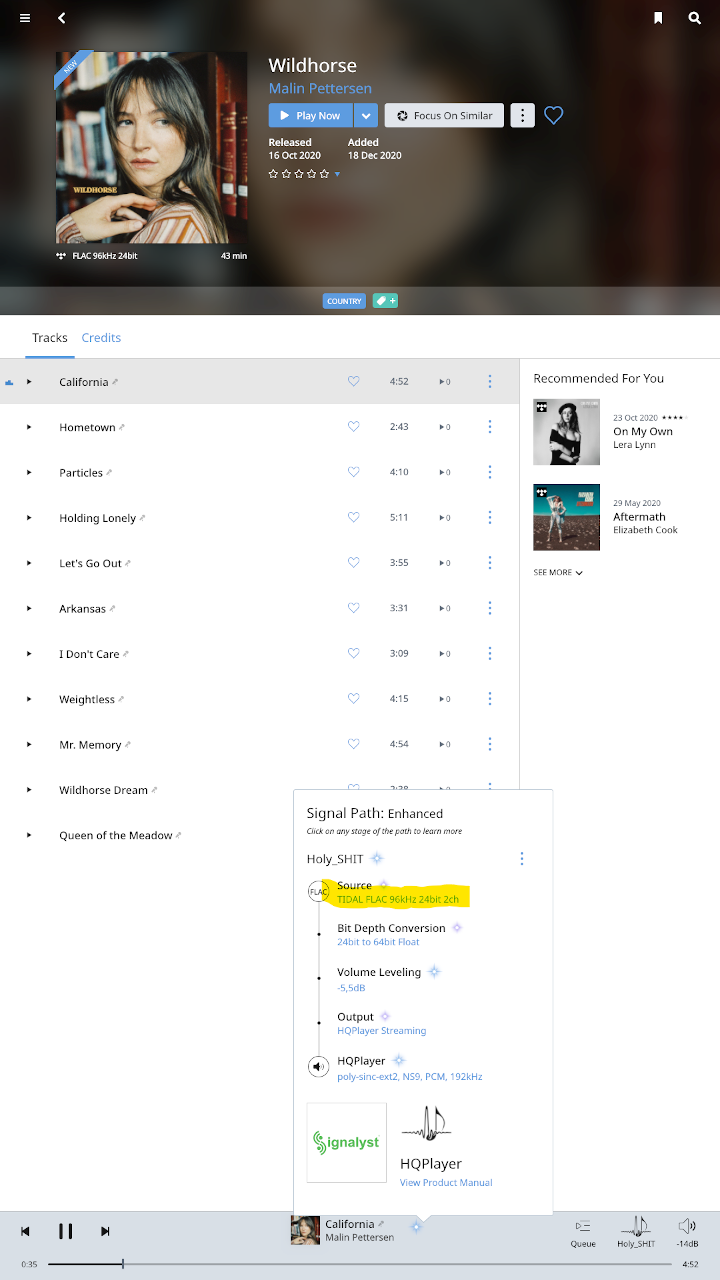Viewport: 720px width, 1280px height.
Task: Toggle heart on Holding Lonely track
Action: tap(353, 518)
